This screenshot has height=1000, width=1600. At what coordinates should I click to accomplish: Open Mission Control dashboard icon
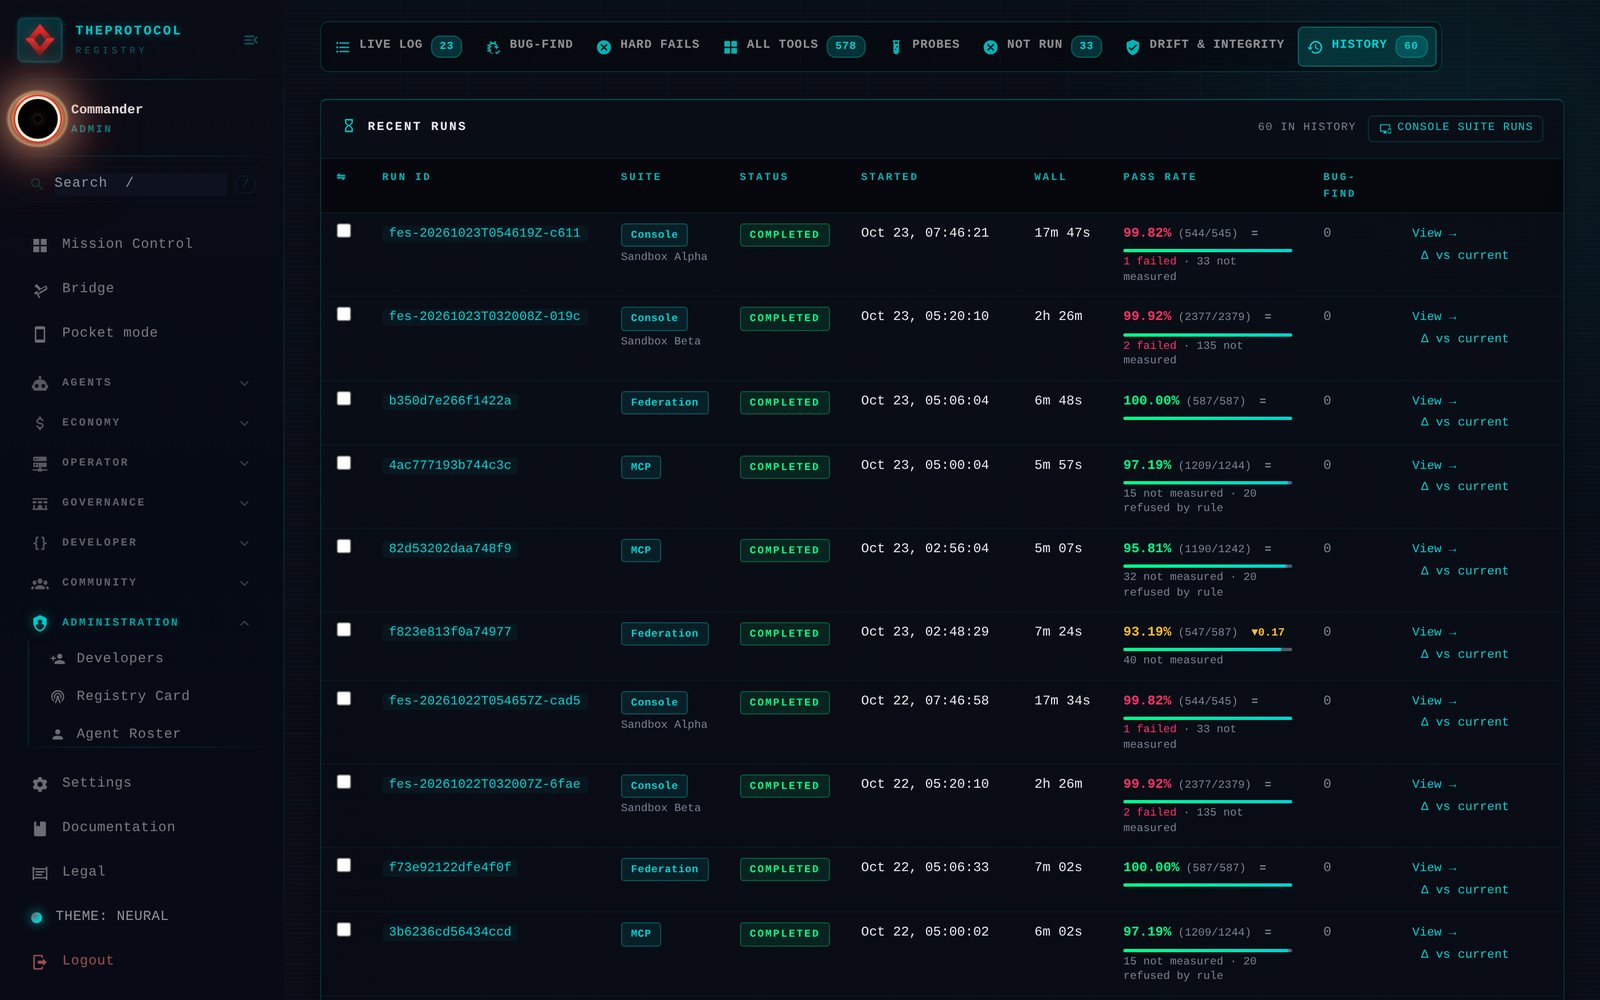coord(40,245)
